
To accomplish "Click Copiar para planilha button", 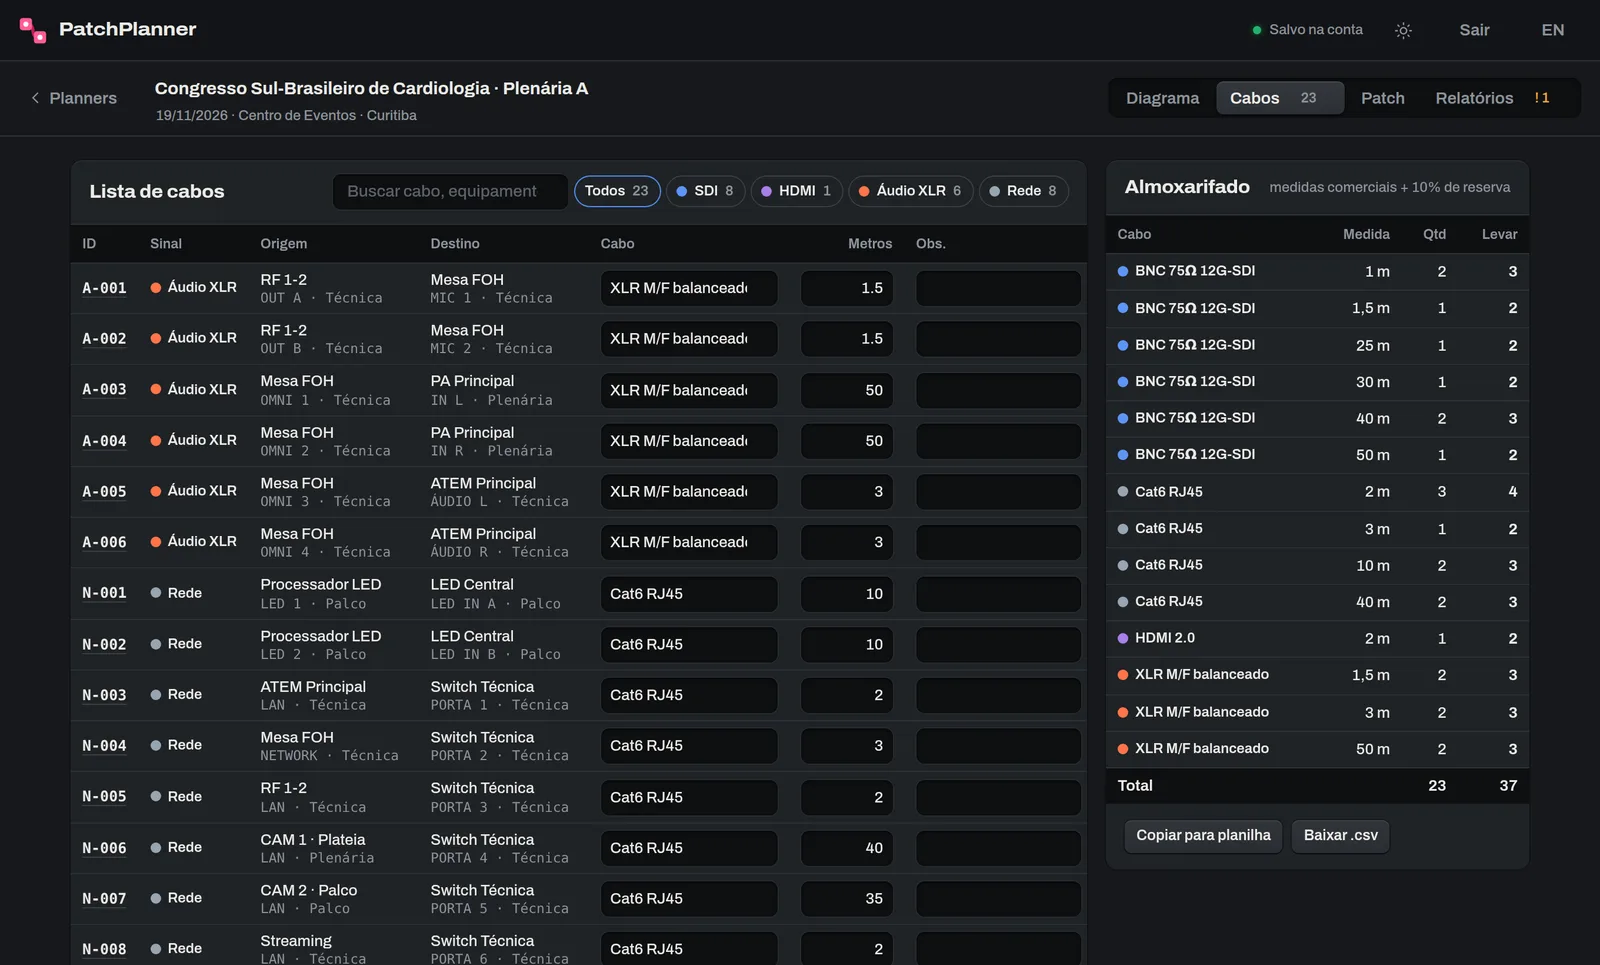I will click(1203, 836).
